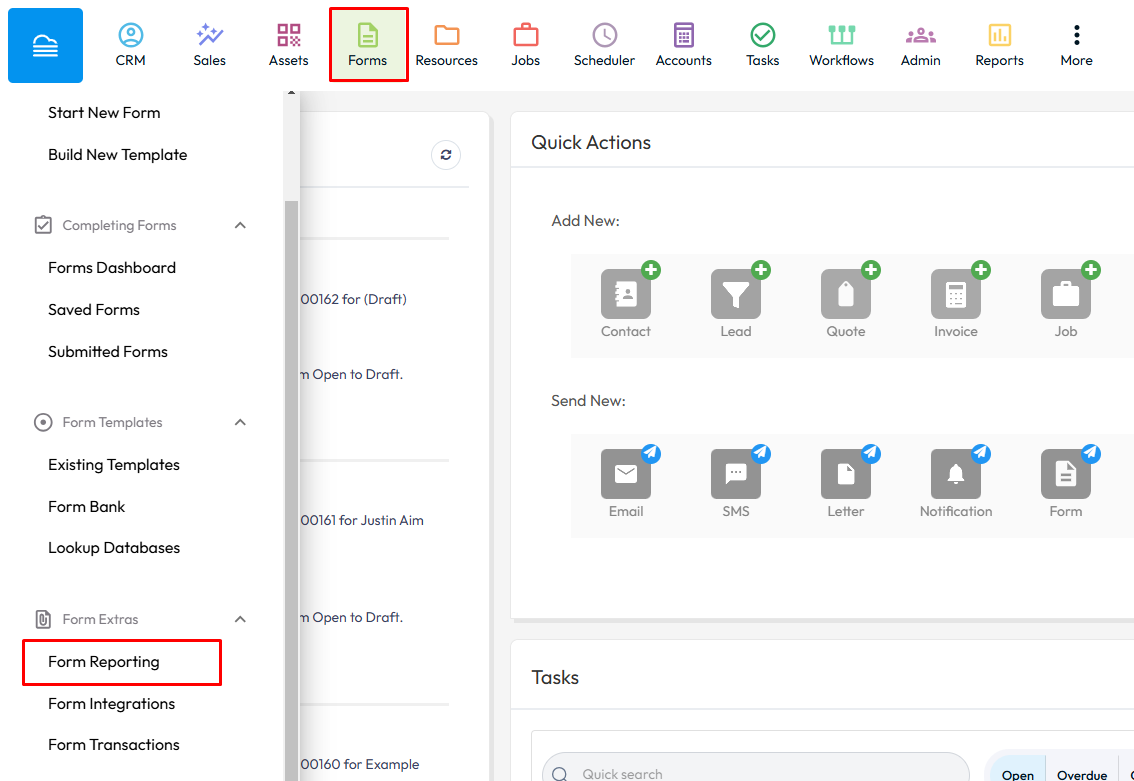The width and height of the screenshot is (1134, 781).
Task: Go to the Admin module
Action: coord(921,46)
